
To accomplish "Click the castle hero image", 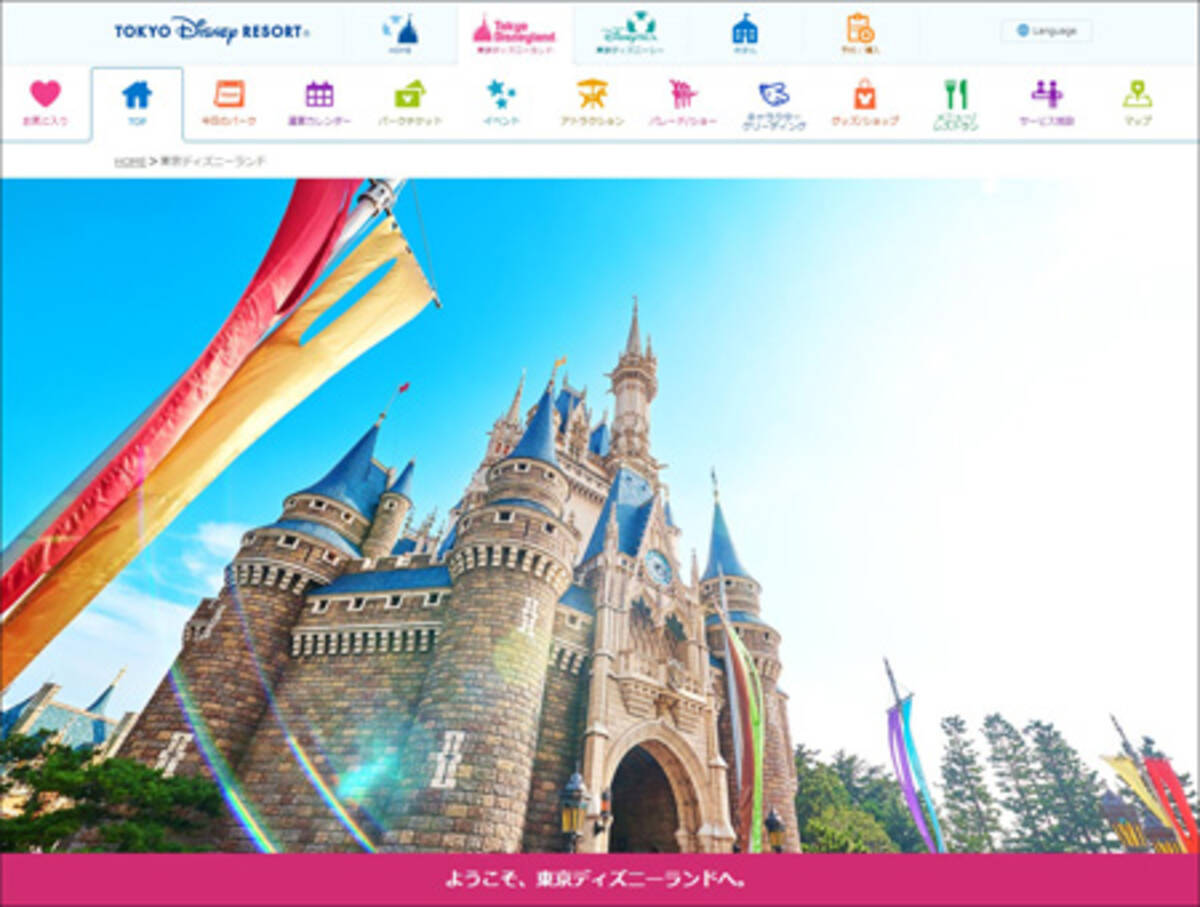I will point(600,515).
